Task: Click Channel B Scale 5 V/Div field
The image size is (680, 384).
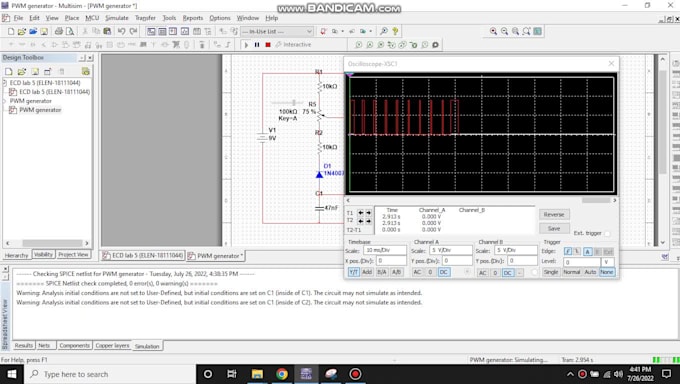Action: (516, 250)
